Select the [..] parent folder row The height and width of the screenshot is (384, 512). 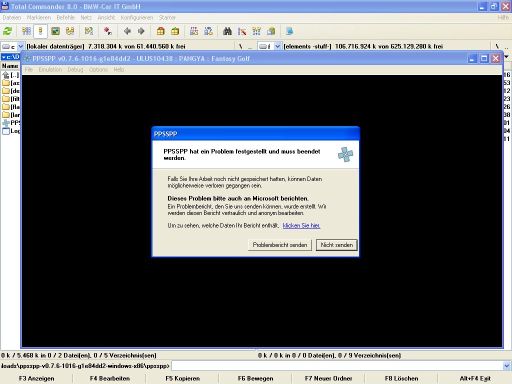[11, 75]
